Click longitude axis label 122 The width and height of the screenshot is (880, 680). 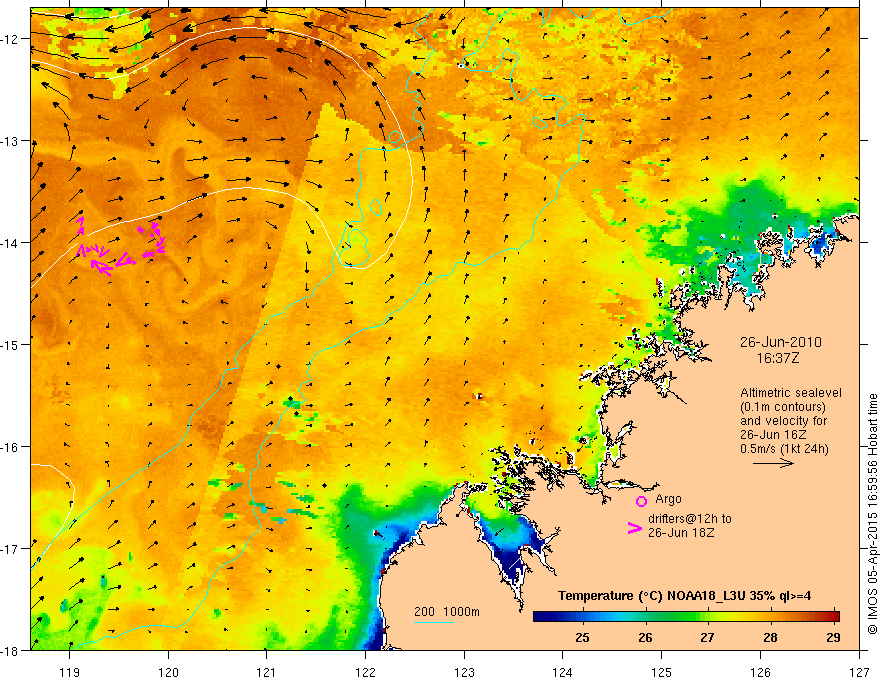click(x=365, y=672)
